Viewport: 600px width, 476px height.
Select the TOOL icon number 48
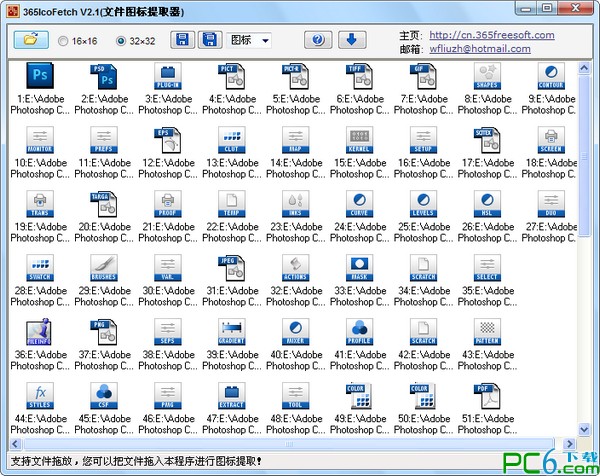(295, 395)
